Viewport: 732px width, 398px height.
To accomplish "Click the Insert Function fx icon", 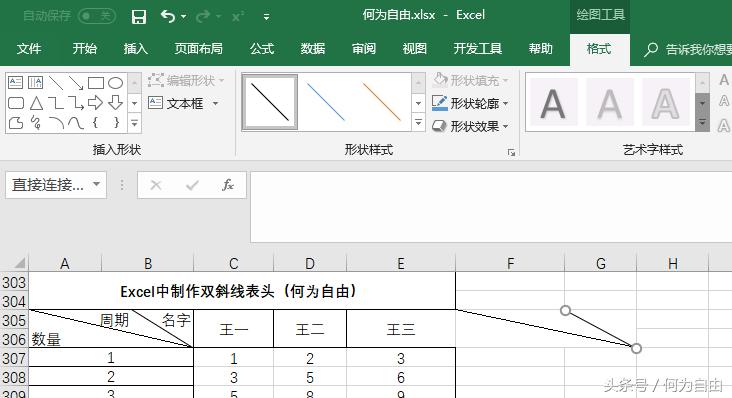I will pyautogui.click(x=227, y=185).
